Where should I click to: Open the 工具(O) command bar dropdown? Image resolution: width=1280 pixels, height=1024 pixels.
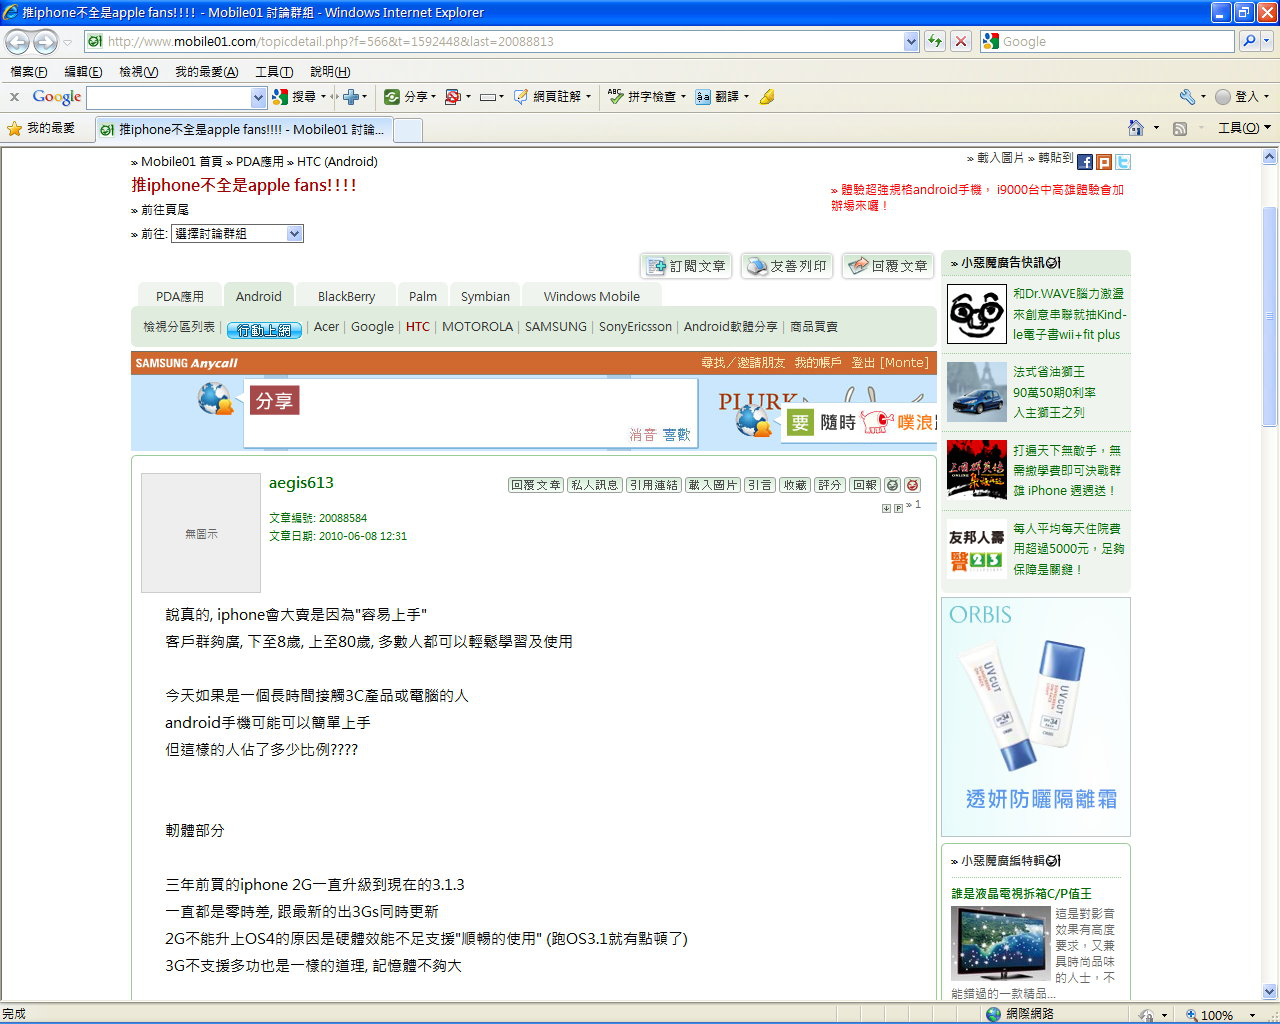pyautogui.click(x=1244, y=128)
